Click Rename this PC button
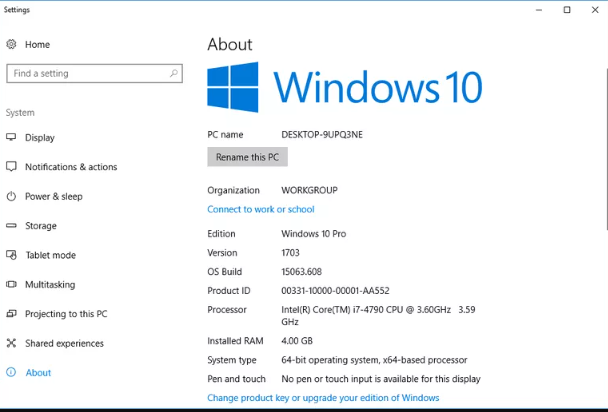The height and width of the screenshot is (412, 608). pyautogui.click(x=247, y=157)
